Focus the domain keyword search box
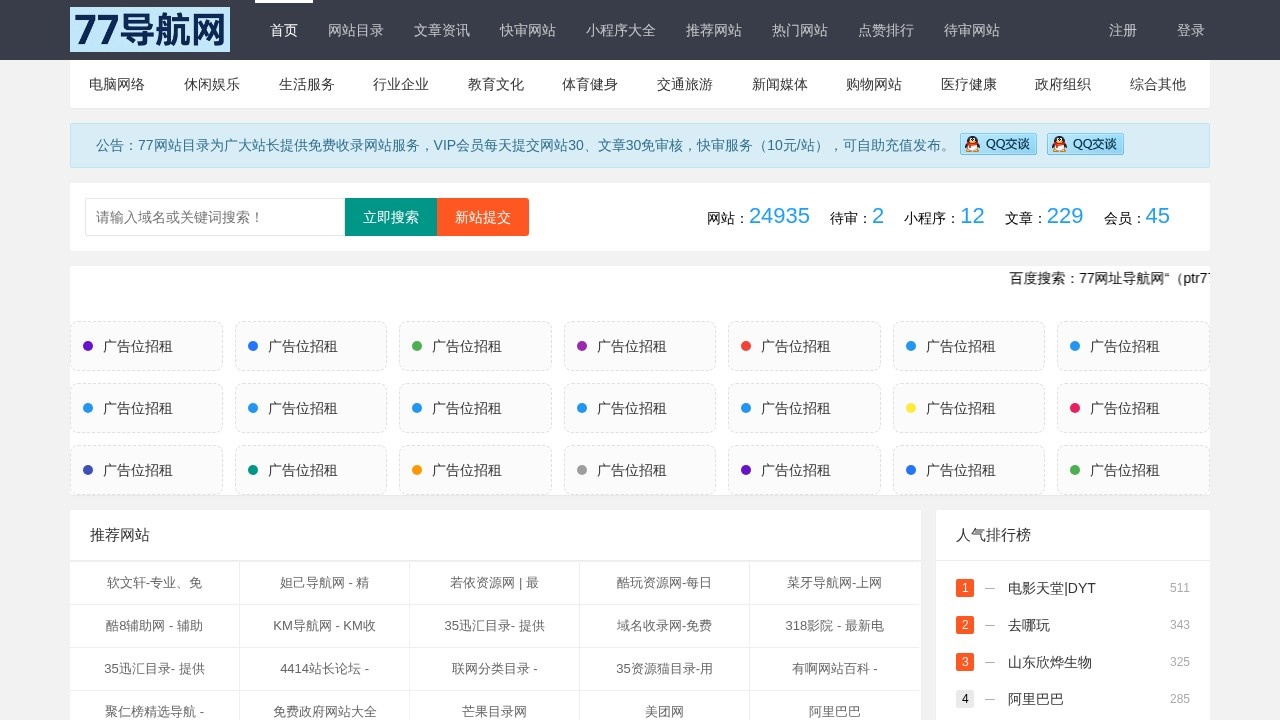This screenshot has height=720, width=1280. [x=215, y=217]
